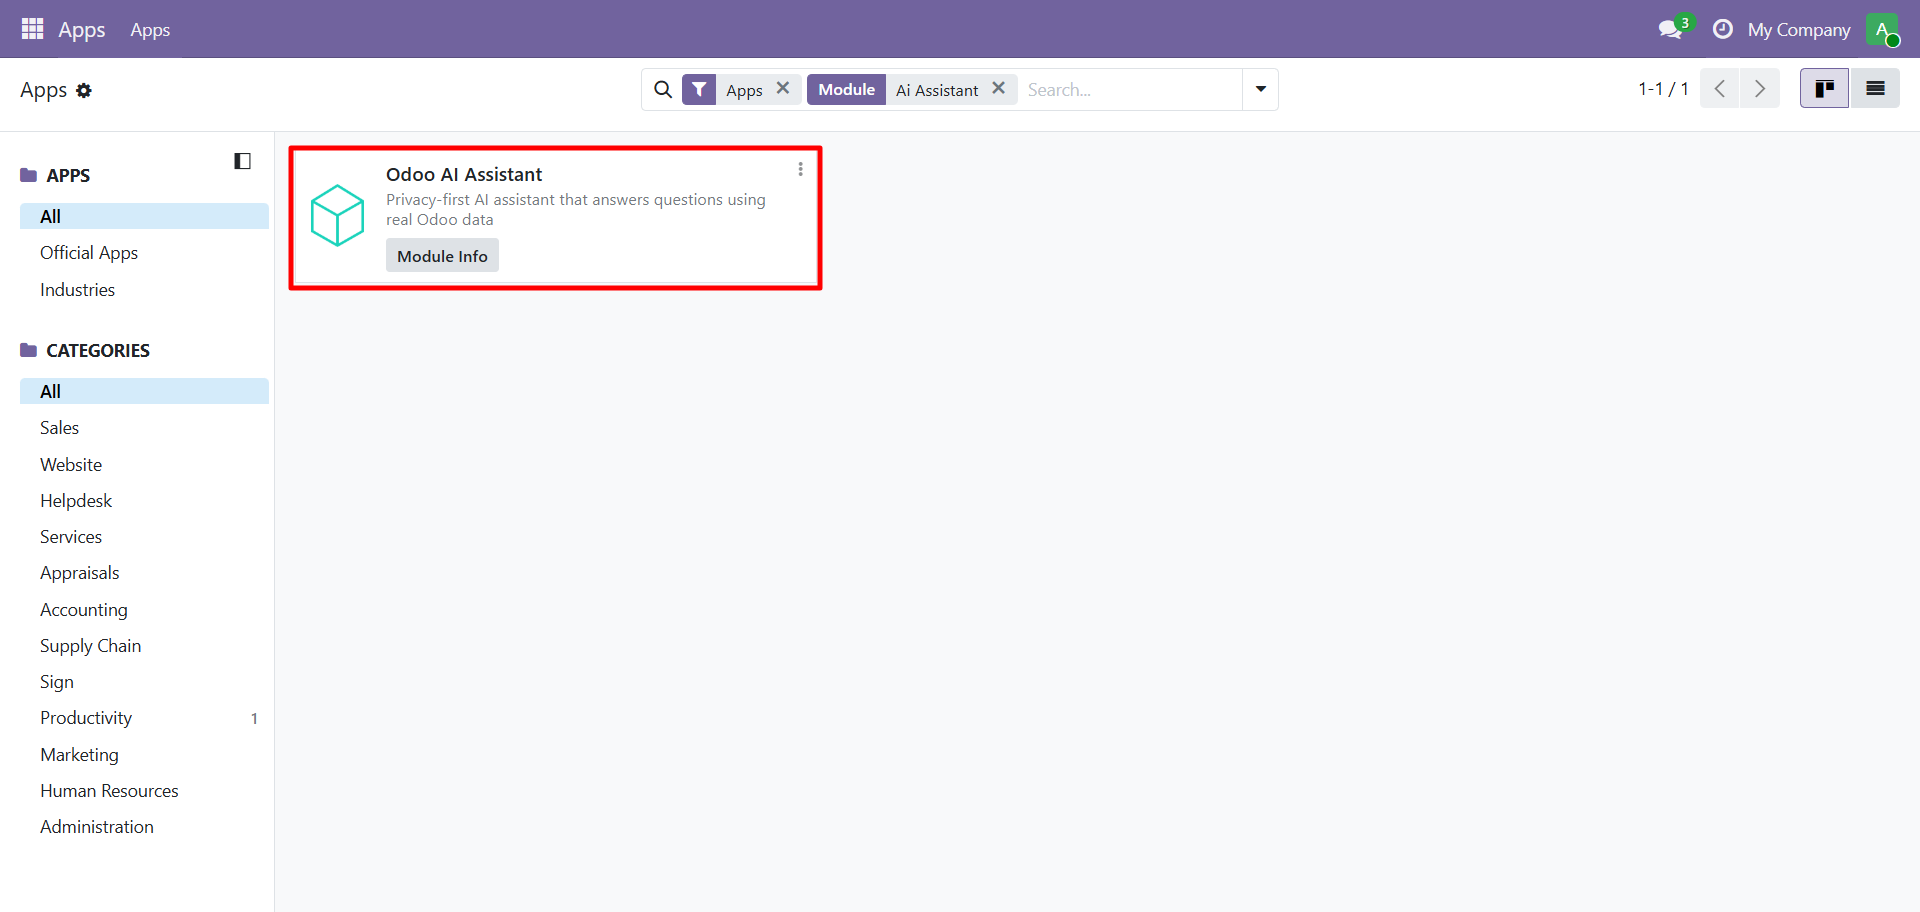The height and width of the screenshot is (912, 1920).
Task: Click the user avatar in top bar
Action: pos(1881,30)
